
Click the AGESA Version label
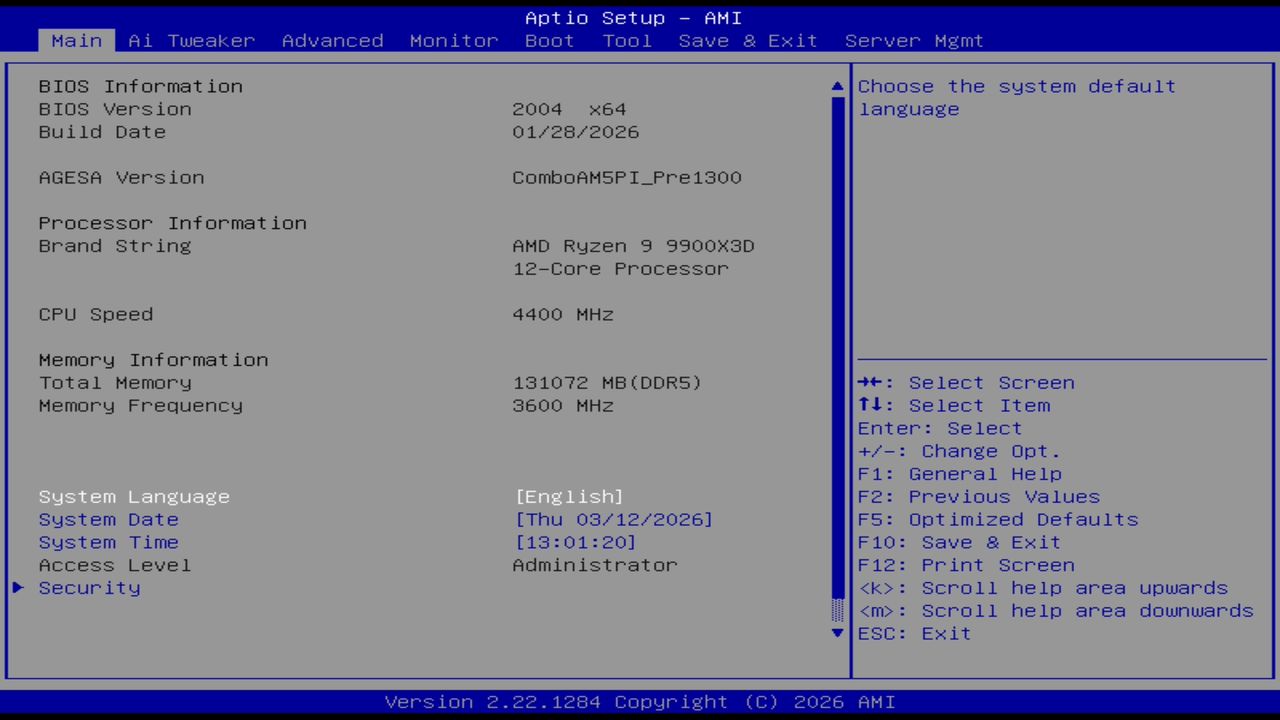coord(121,178)
